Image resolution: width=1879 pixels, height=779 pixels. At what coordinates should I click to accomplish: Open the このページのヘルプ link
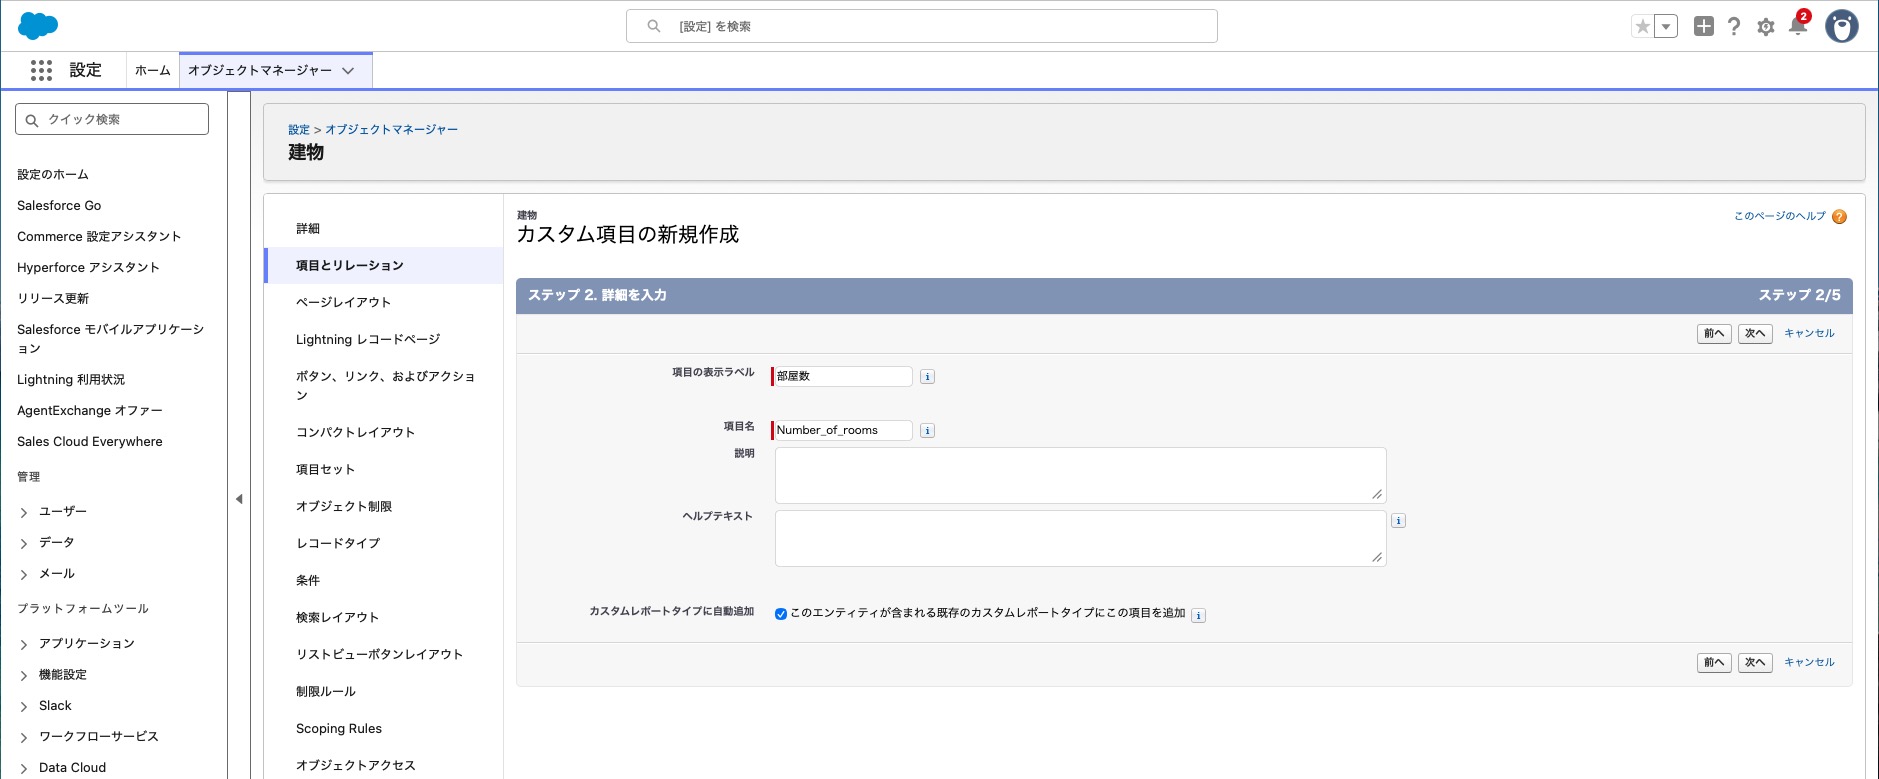point(1779,216)
